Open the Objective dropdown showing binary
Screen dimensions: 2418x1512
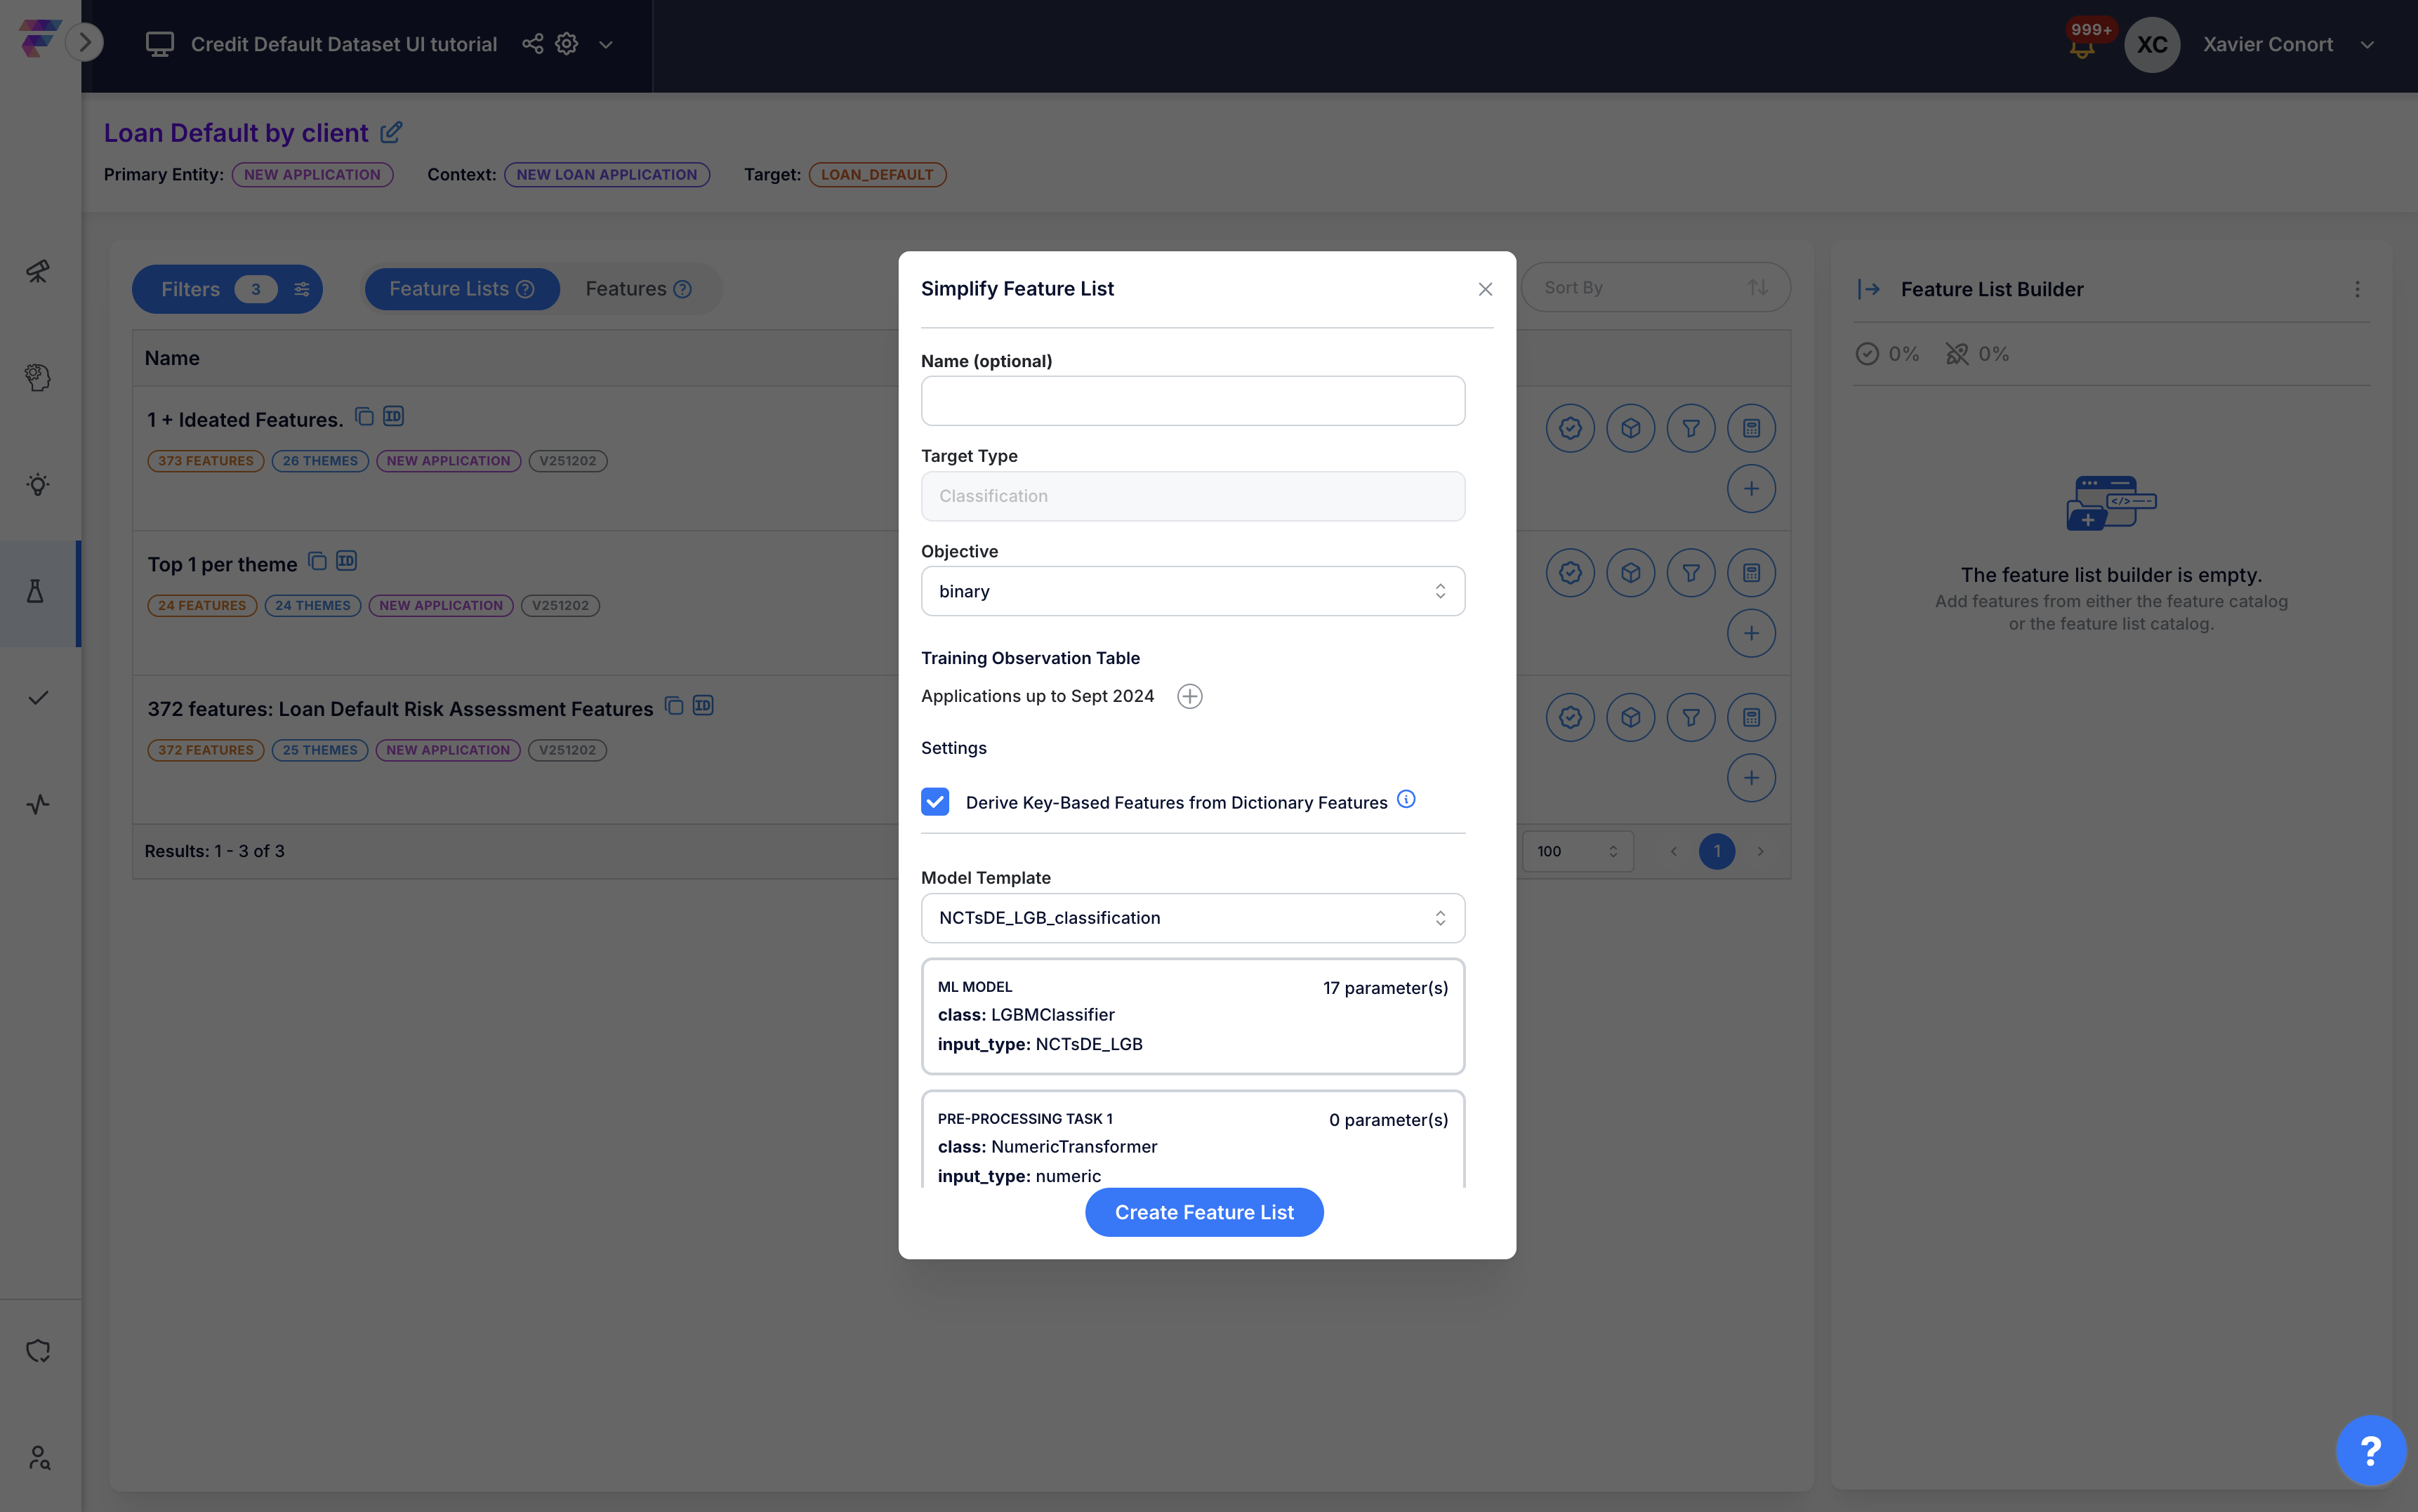pos(1192,591)
